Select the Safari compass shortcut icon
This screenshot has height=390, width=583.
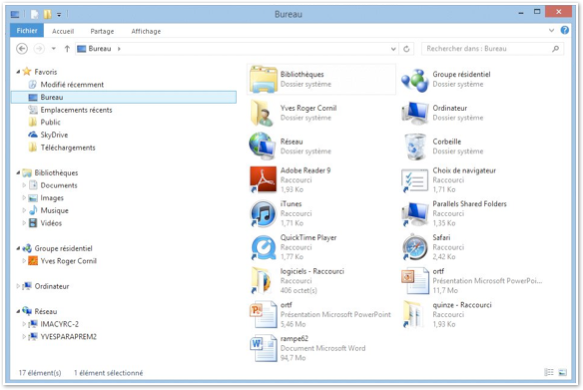coord(415,247)
